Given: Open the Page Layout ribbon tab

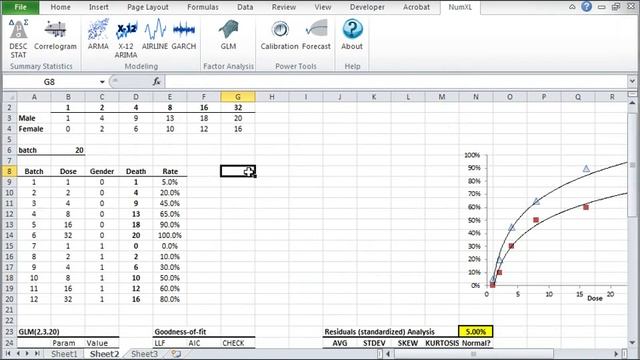Looking at the screenshot, I should pyautogui.click(x=148, y=7).
